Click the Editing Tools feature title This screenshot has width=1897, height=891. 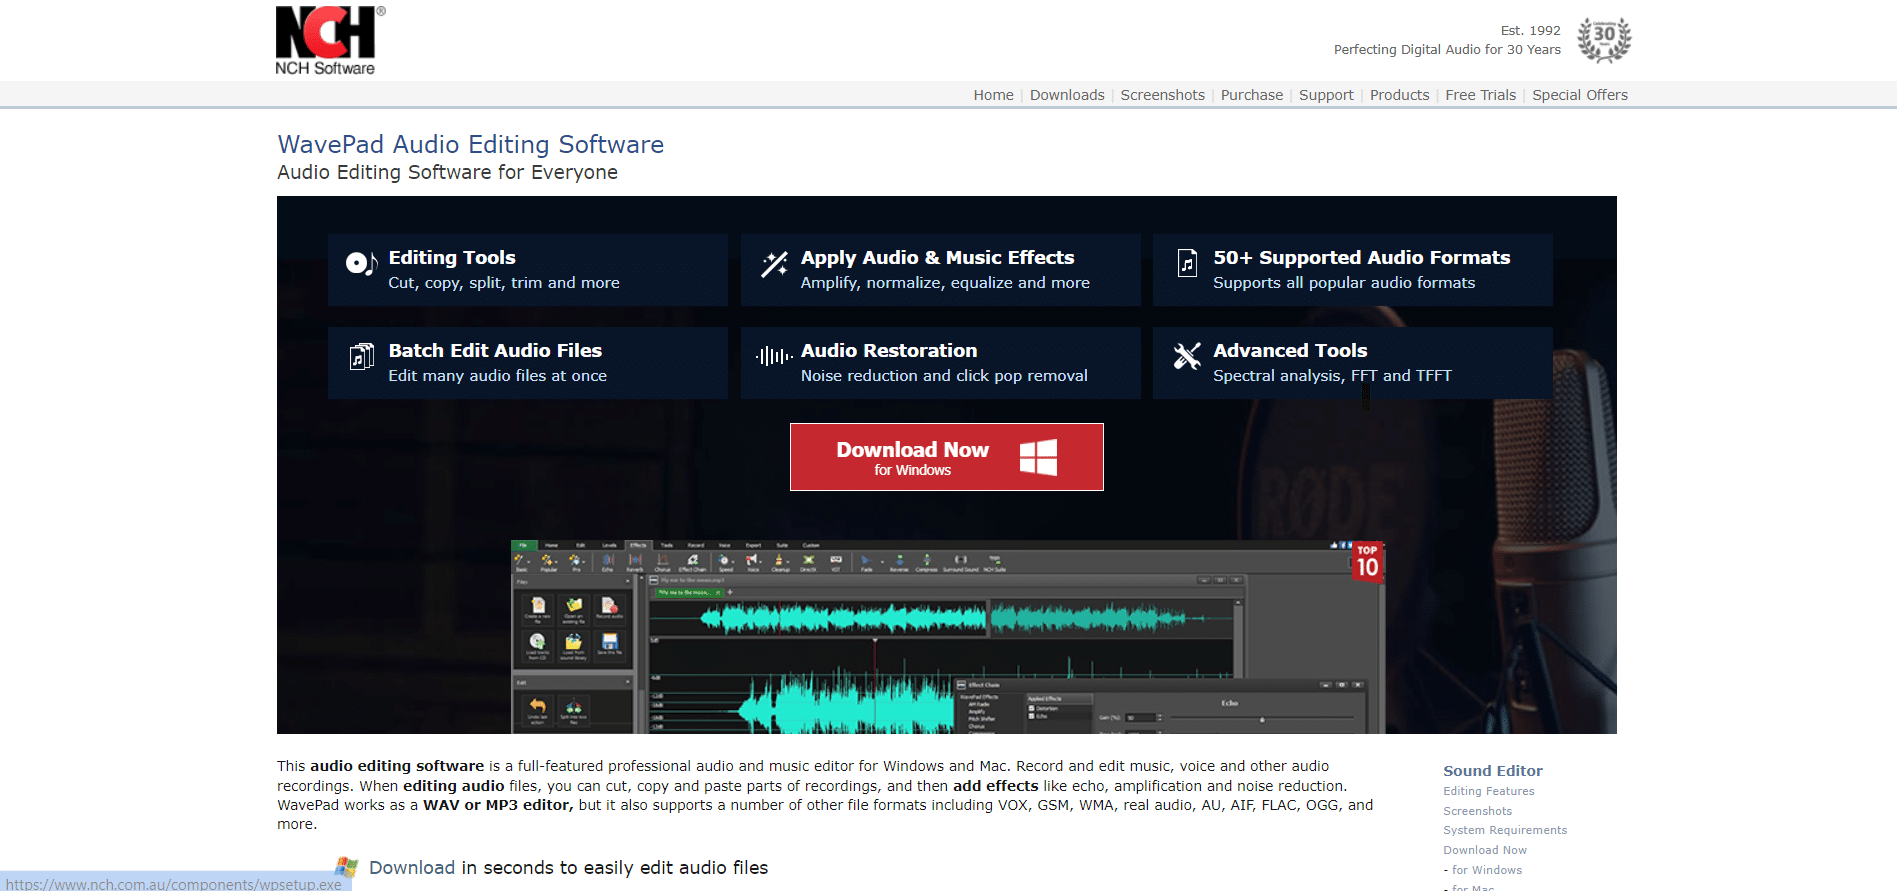452,257
